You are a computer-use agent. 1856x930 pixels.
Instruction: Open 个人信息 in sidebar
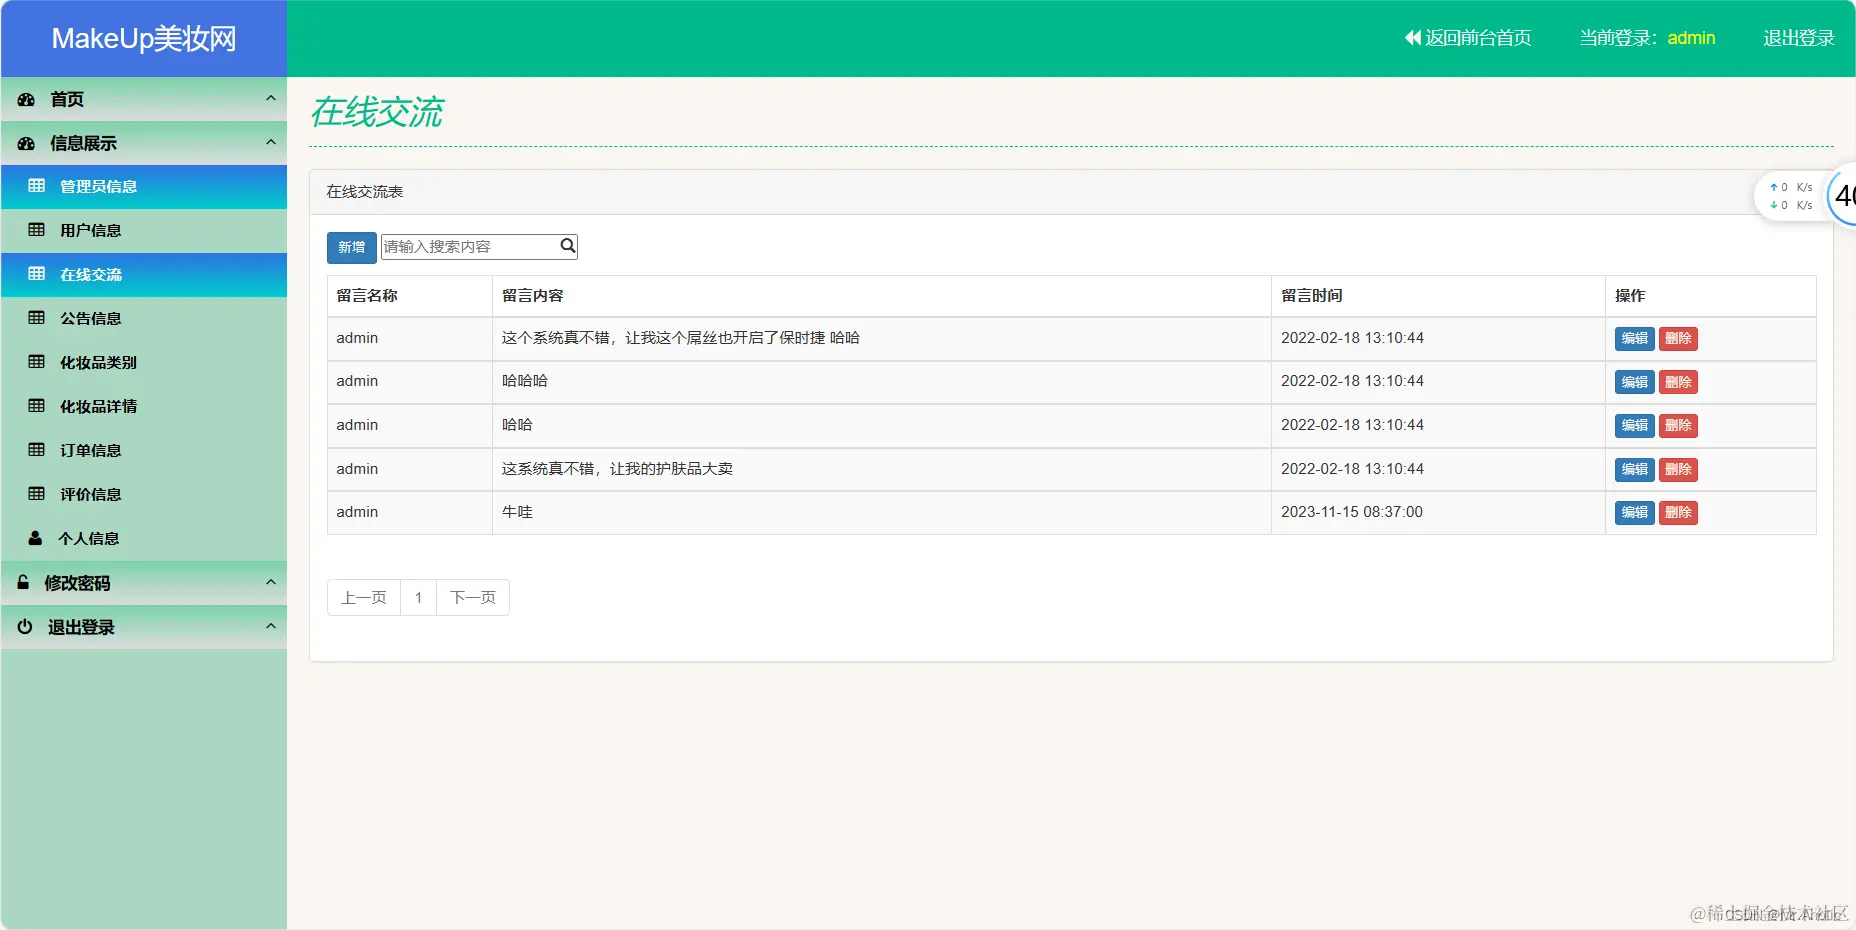[144, 539]
